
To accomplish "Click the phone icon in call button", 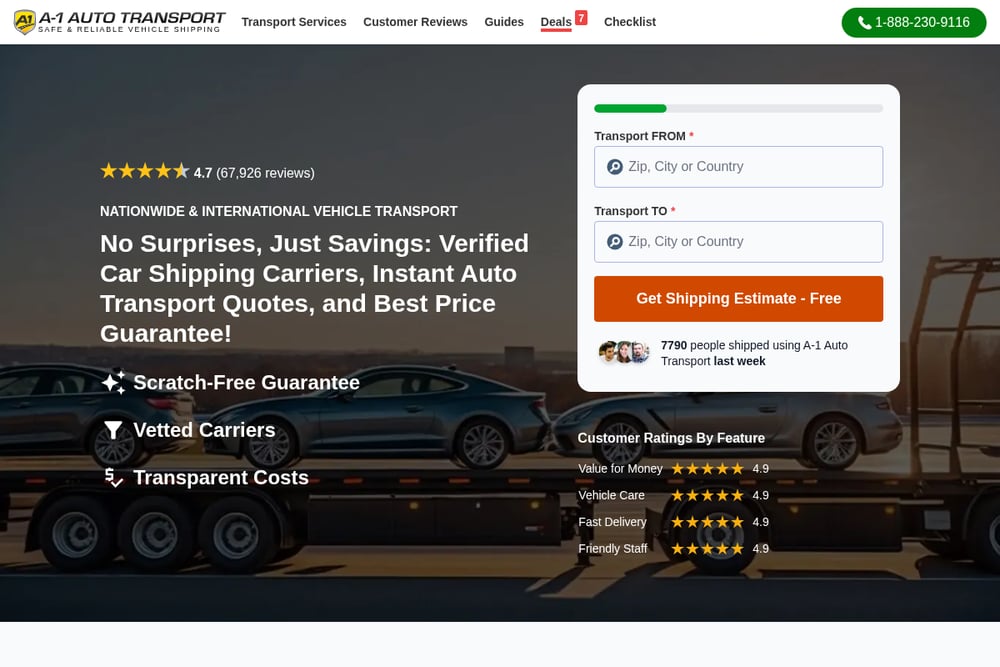I will coord(864,23).
